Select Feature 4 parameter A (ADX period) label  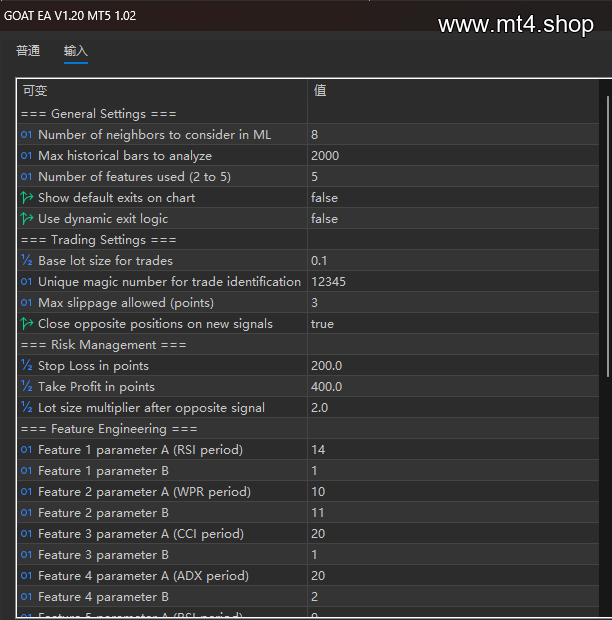pyautogui.click(x=144, y=576)
